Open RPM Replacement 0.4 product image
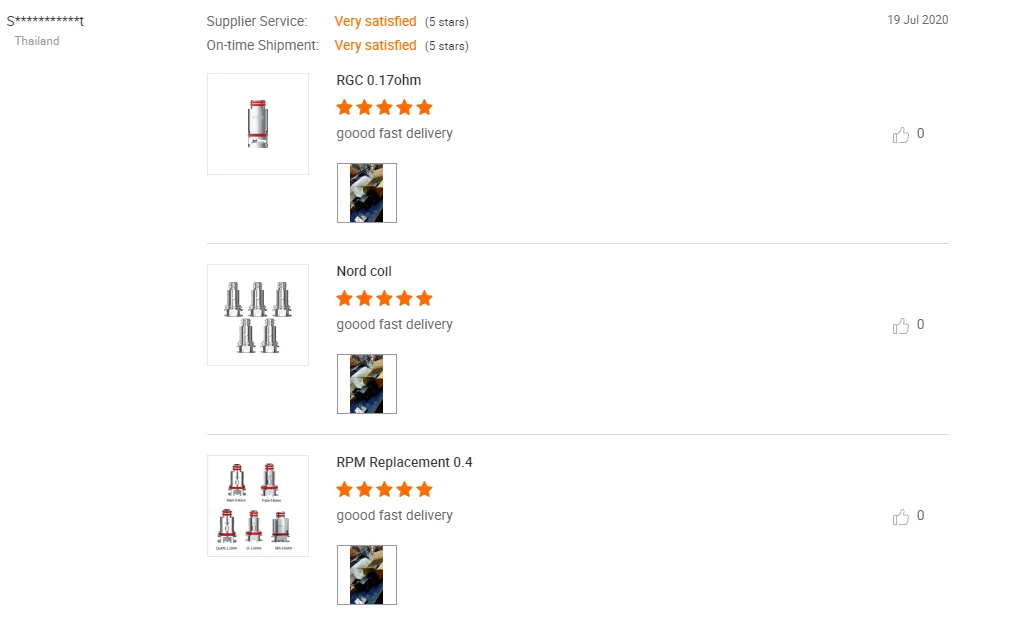This screenshot has height=623, width=1014. point(258,506)
